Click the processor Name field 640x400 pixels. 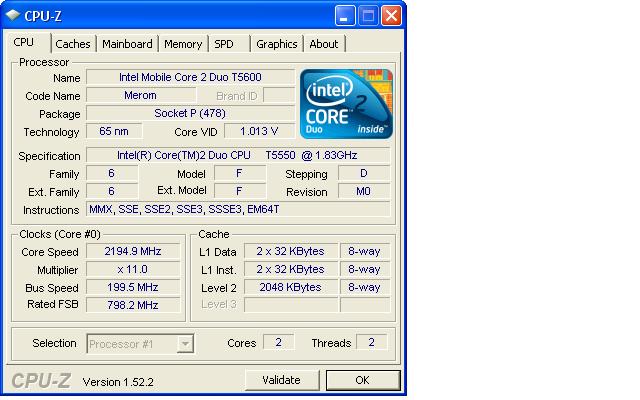pyautogui.click(x=190, y=77)
